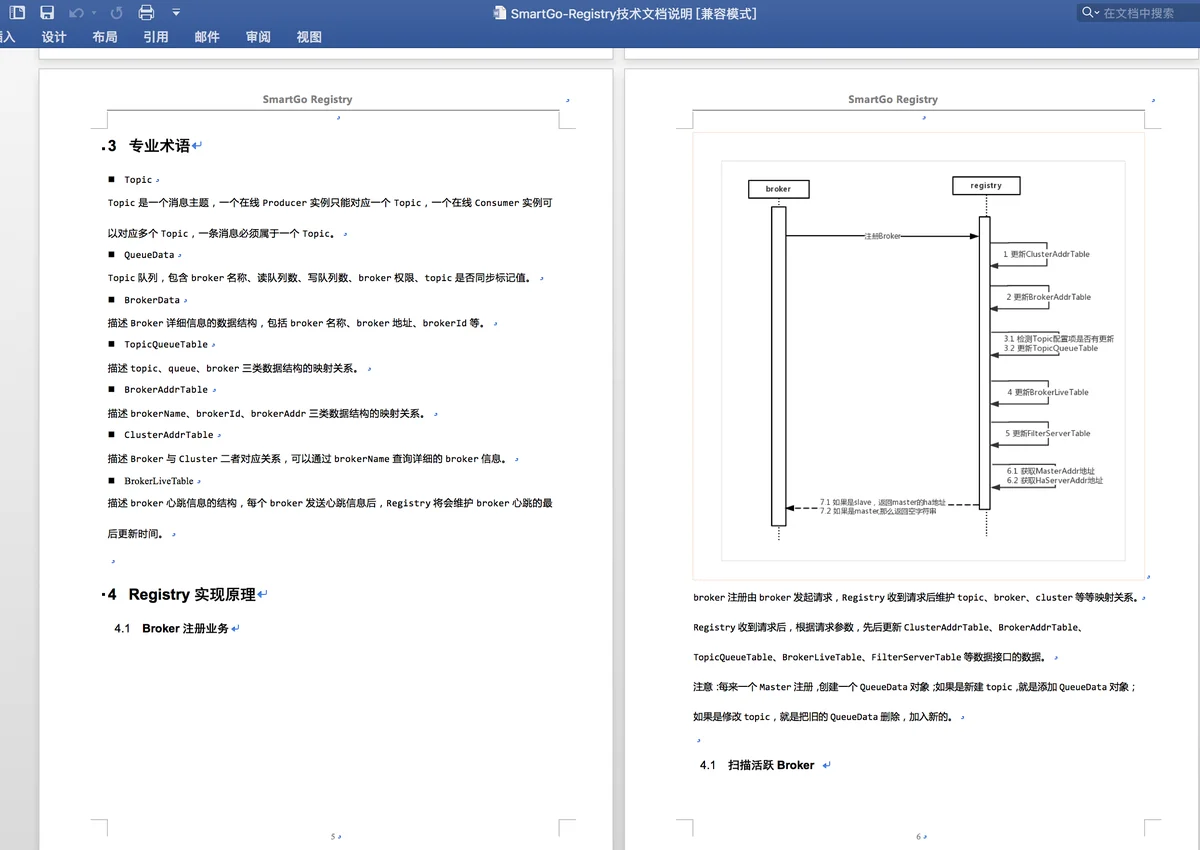Click diagram label 3.2 更新TopicQueueTable
This screenshot has width=1200, height=850.
(1051, 349)
